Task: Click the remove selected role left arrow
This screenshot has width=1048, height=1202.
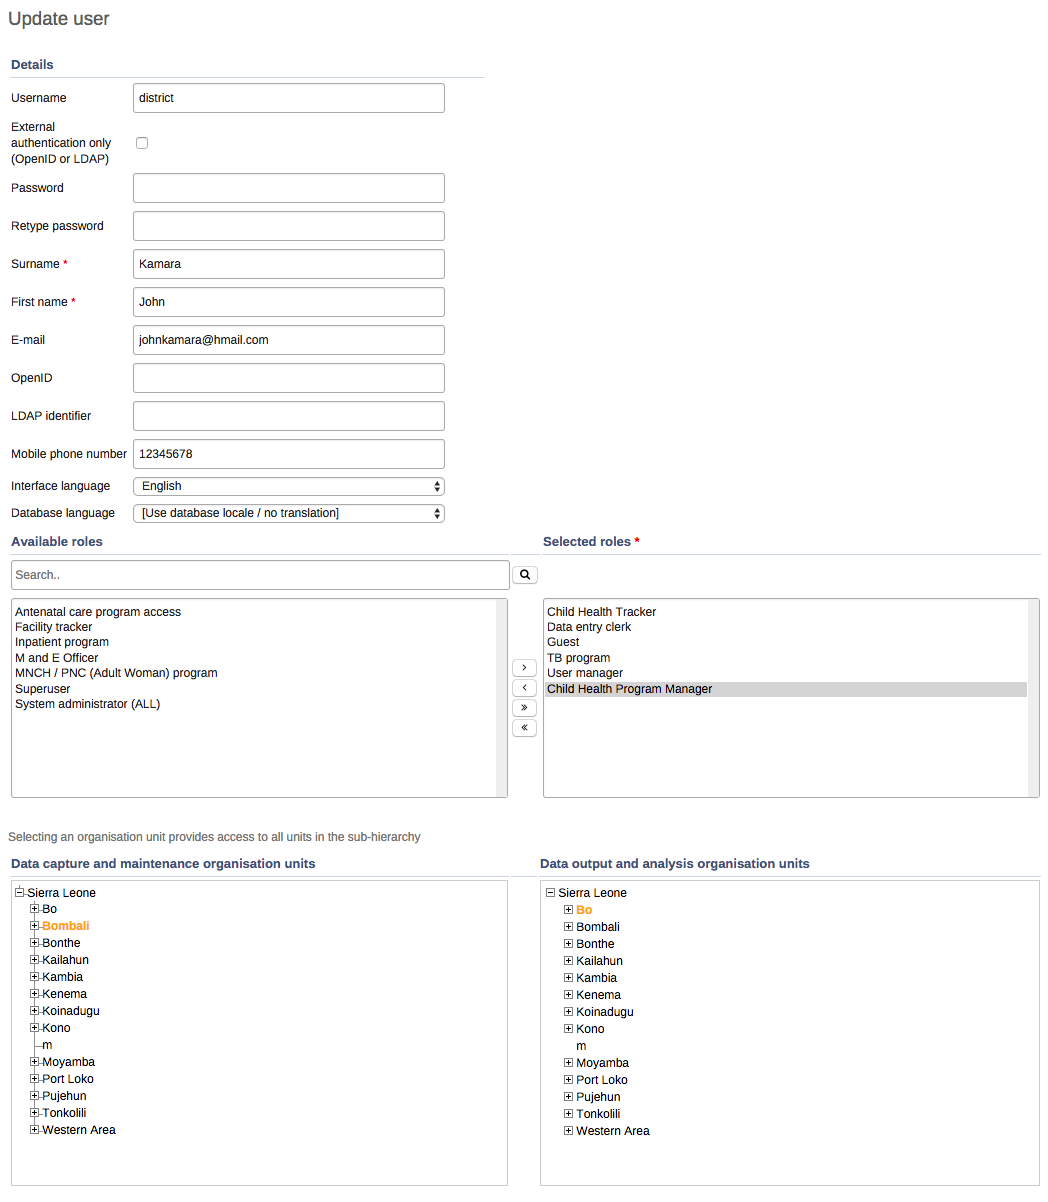Action: pyautogui.click(x=524, y=688)
